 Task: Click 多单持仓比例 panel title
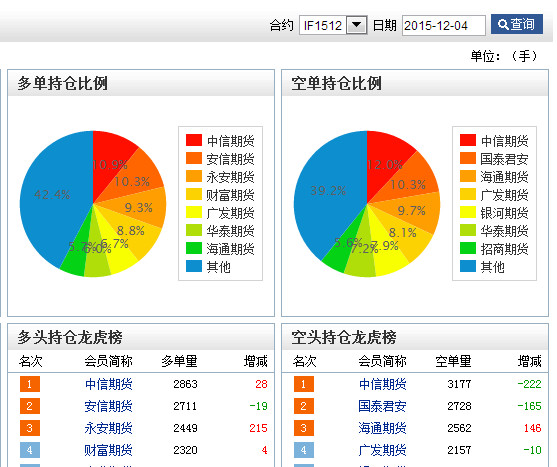coord(63,83)
